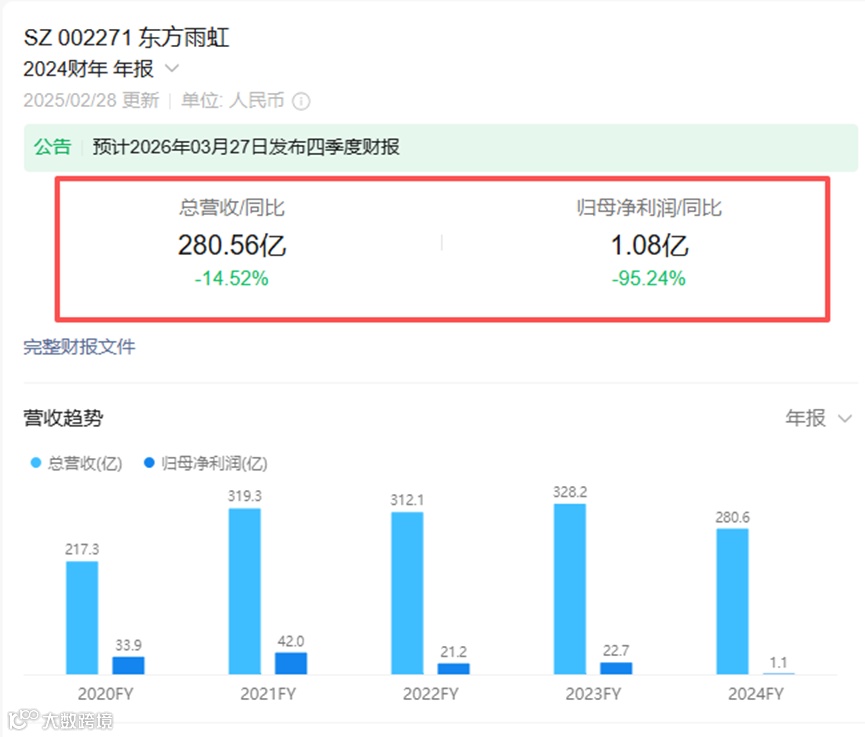Click the 1.1 label above 2024FY profit

[778, 663]
